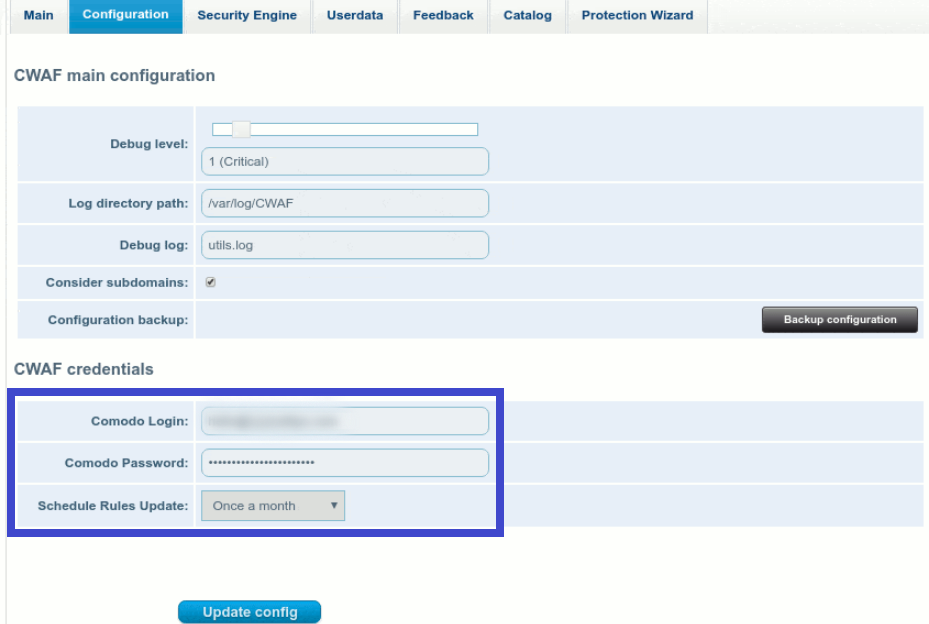Click the Log directory path label

pyautogui.click(x=128, y=203)
